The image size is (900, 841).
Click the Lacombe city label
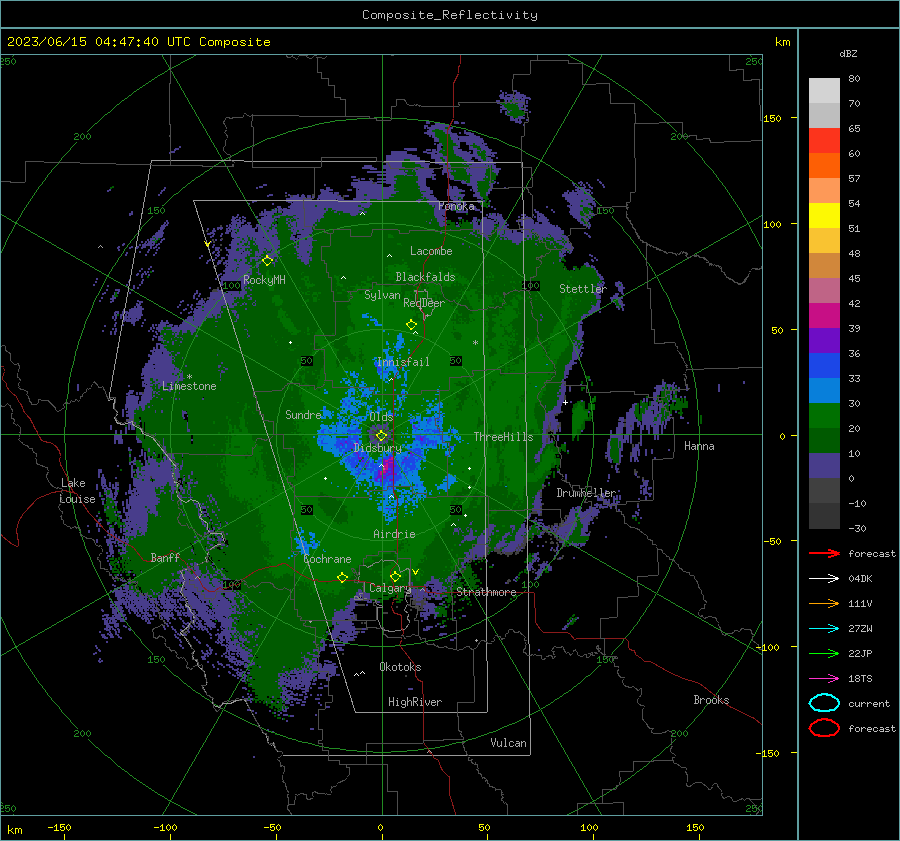[431, 251]
